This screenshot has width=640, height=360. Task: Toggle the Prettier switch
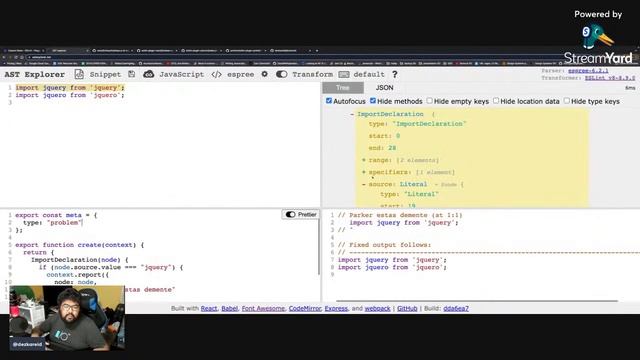tap(290, 215)
